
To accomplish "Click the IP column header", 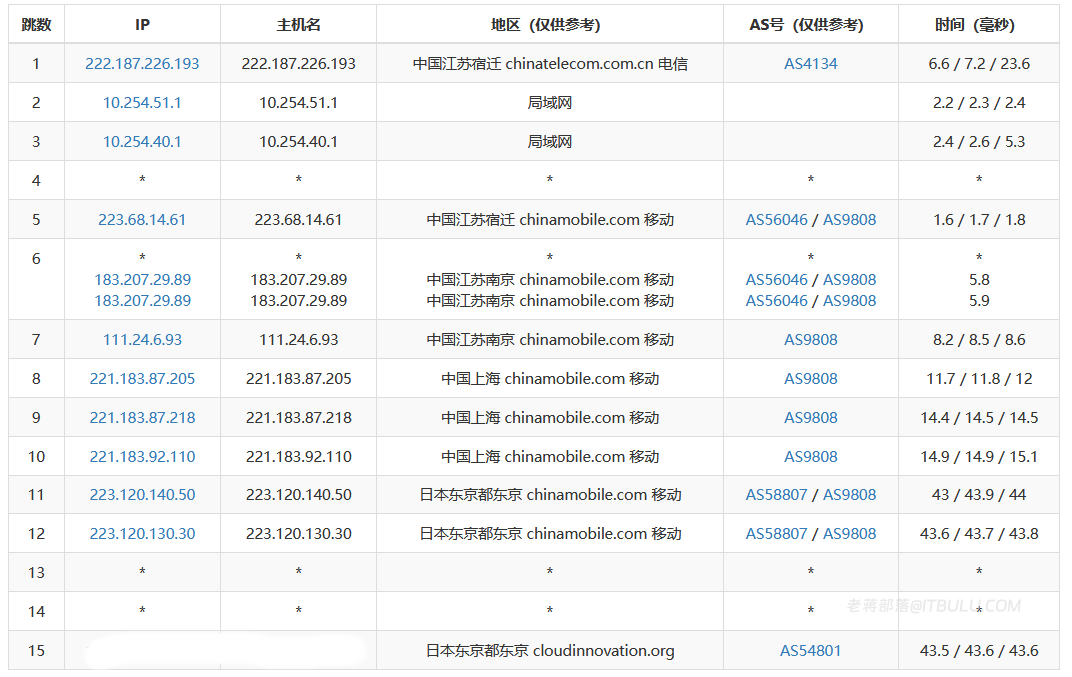I will pos(142,25).
